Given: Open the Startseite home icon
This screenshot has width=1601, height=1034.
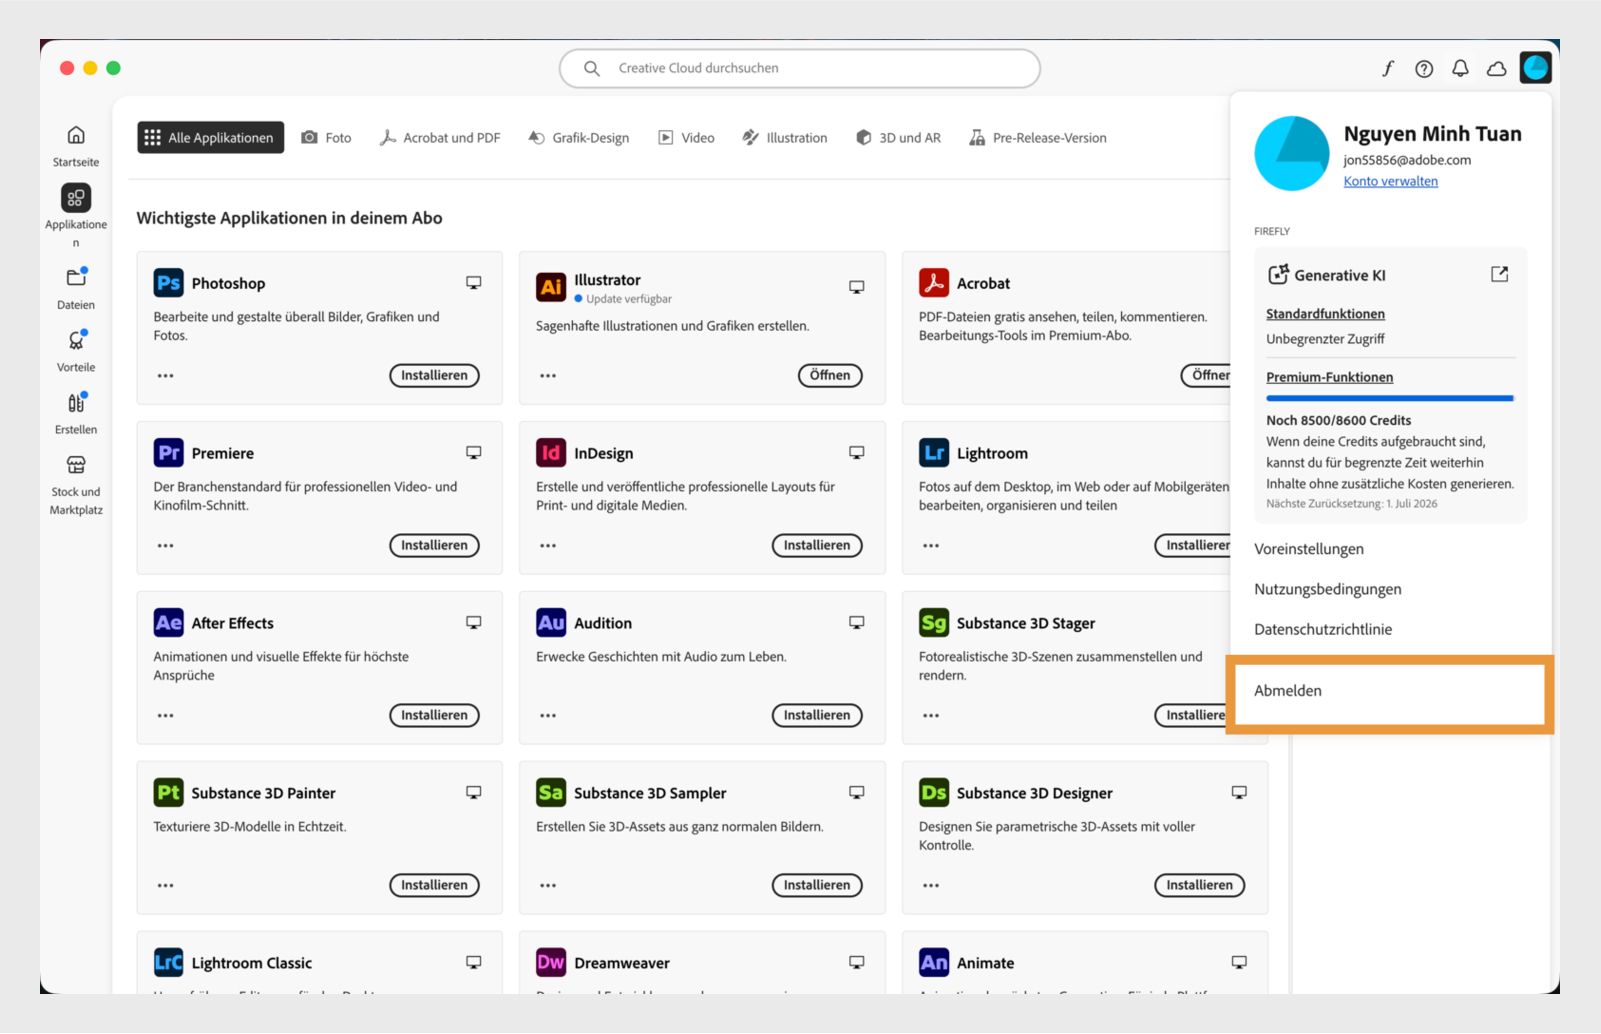Looking at the screenshot, I should coord(76,135).
